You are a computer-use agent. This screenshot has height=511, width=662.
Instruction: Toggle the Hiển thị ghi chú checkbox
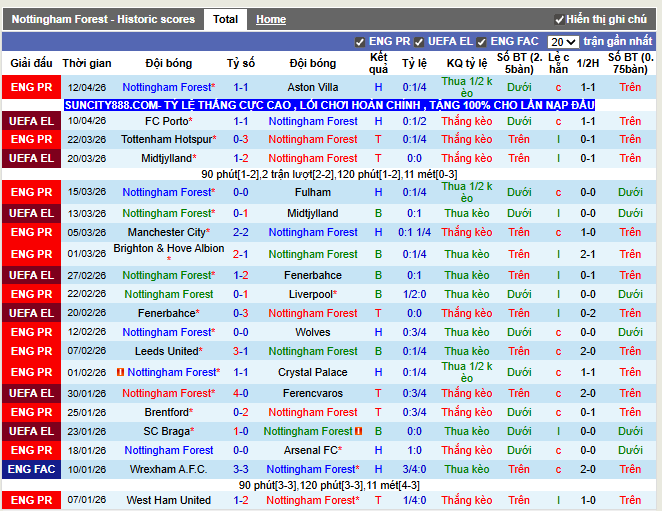point(558,19)
